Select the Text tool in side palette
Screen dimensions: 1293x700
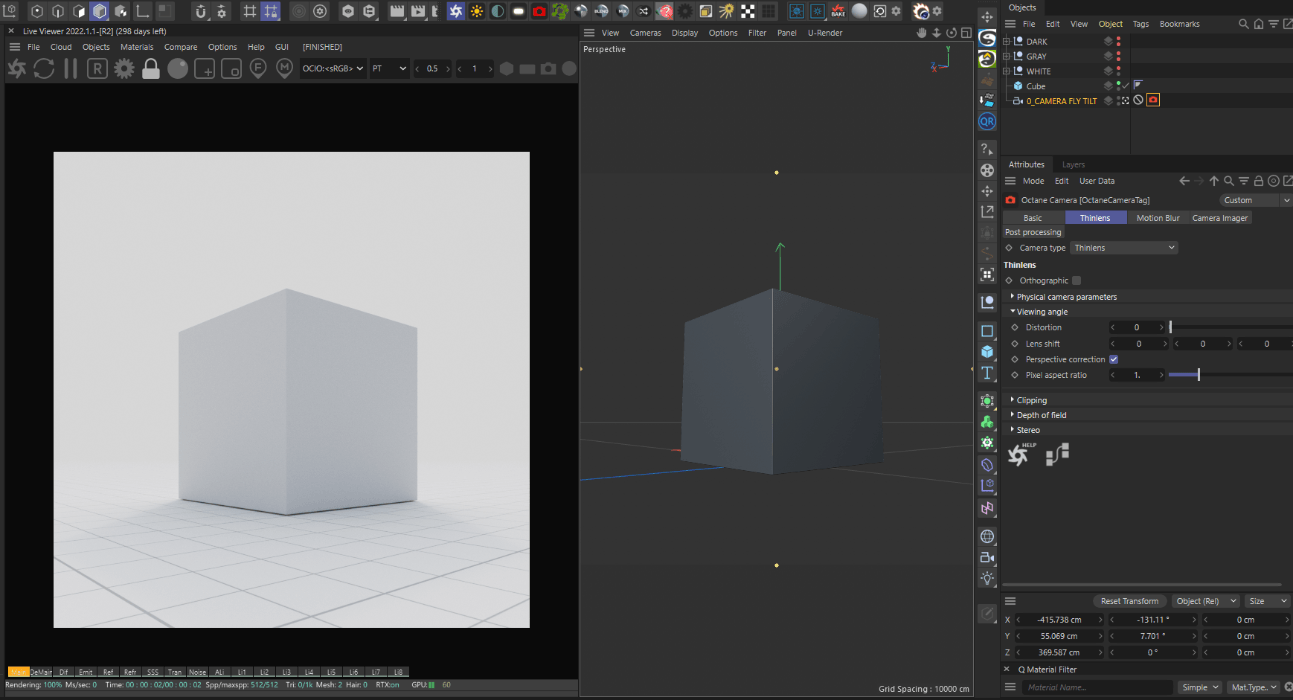click(x=987, y=373)
